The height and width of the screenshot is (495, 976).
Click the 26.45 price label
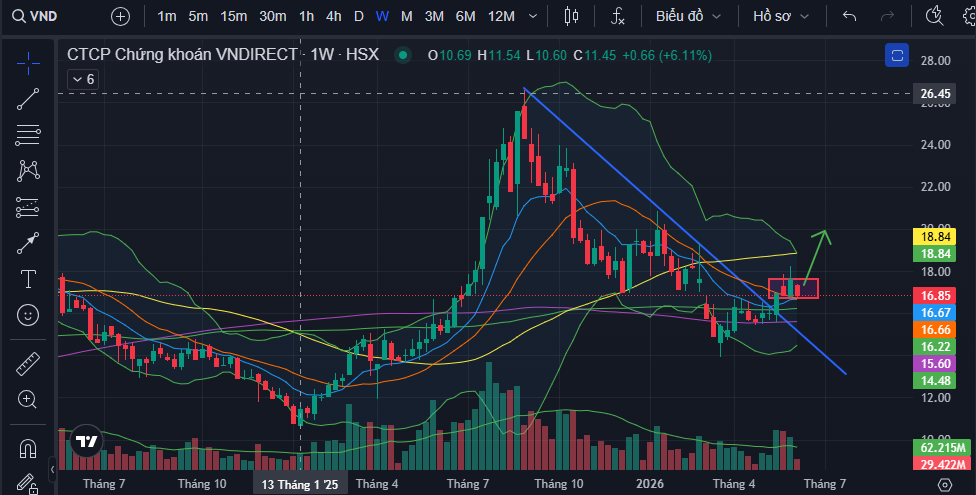(935, 93)
